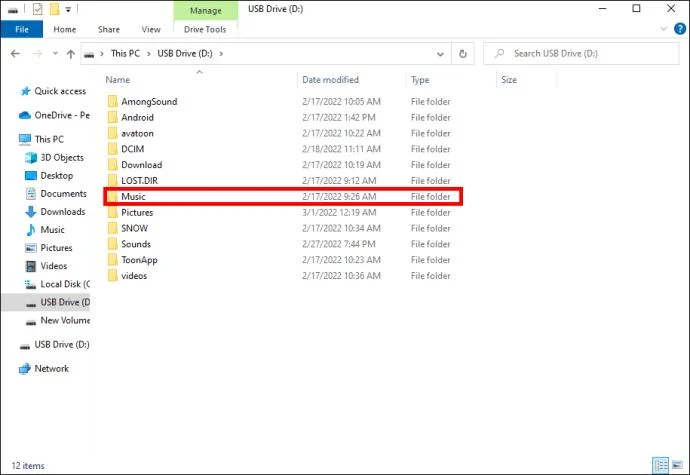Select the Download folder icon
Viewport: 690px width, 475px height.
(x=113, y=165)
